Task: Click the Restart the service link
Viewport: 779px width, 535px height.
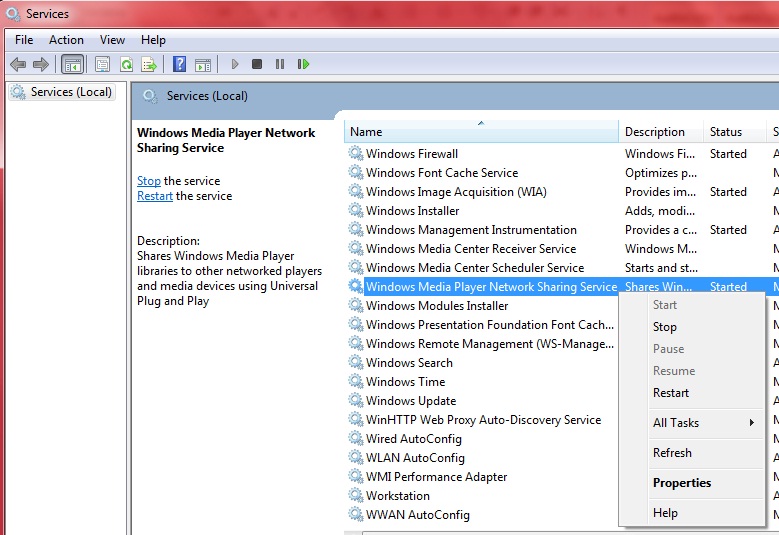Action: point(155,196)
